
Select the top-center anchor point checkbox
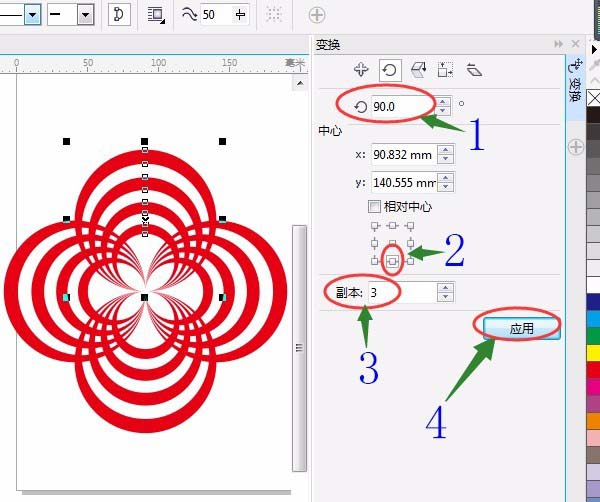coord(392,226)
